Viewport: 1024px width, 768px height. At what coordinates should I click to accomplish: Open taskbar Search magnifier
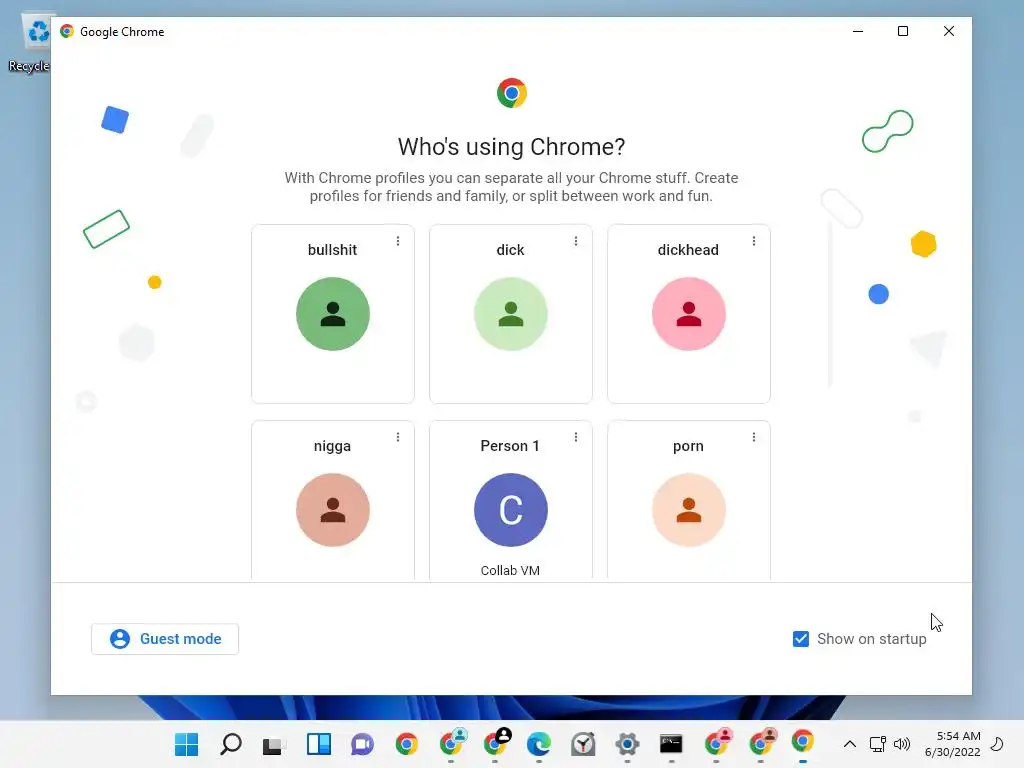point(231,744)
